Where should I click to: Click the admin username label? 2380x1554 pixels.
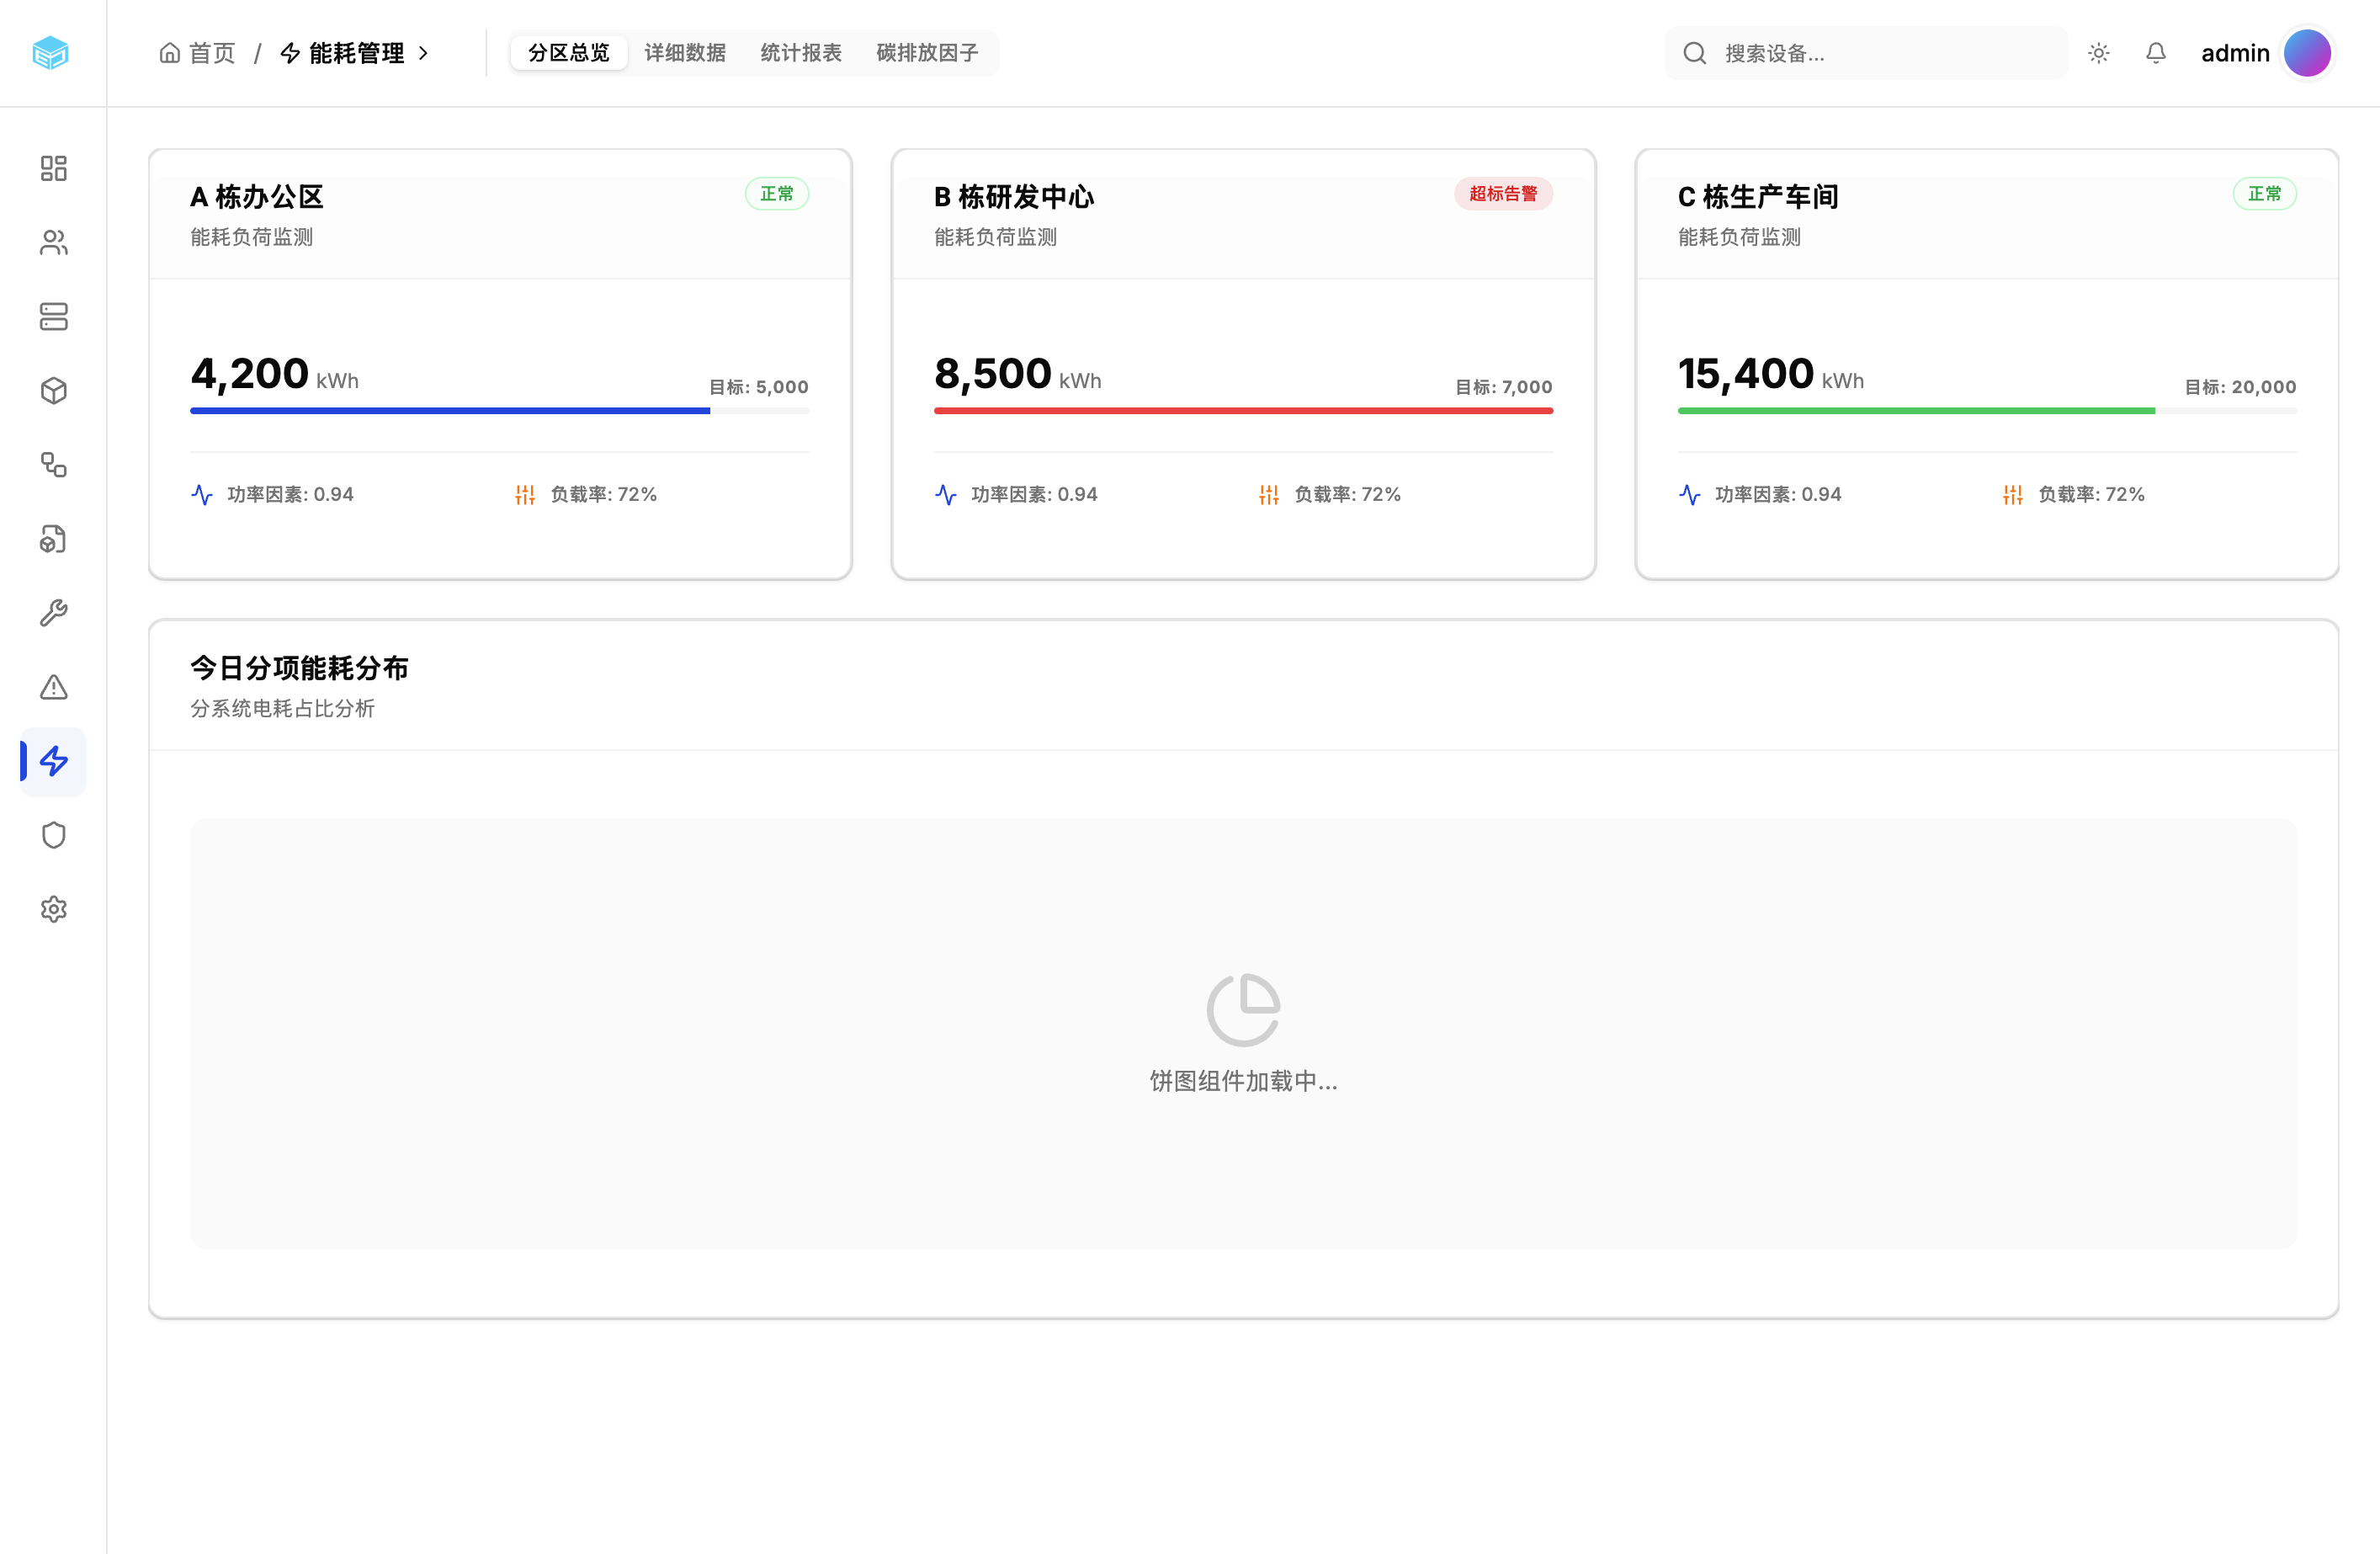click(x=2235, y=53)
